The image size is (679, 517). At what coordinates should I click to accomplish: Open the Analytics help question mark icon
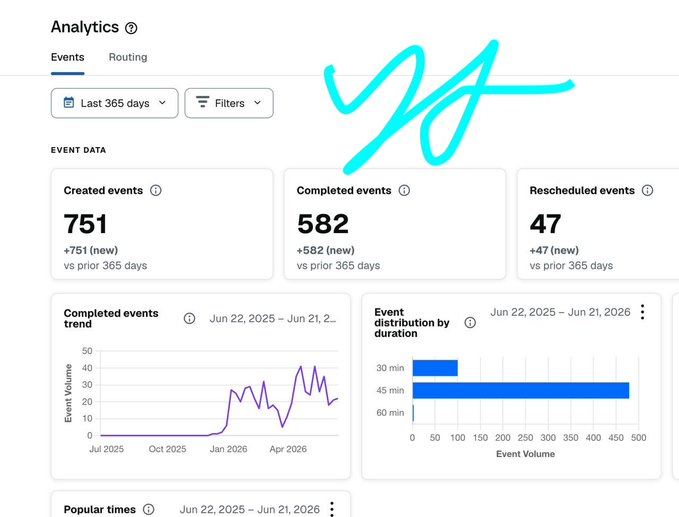tap(131, 28)
